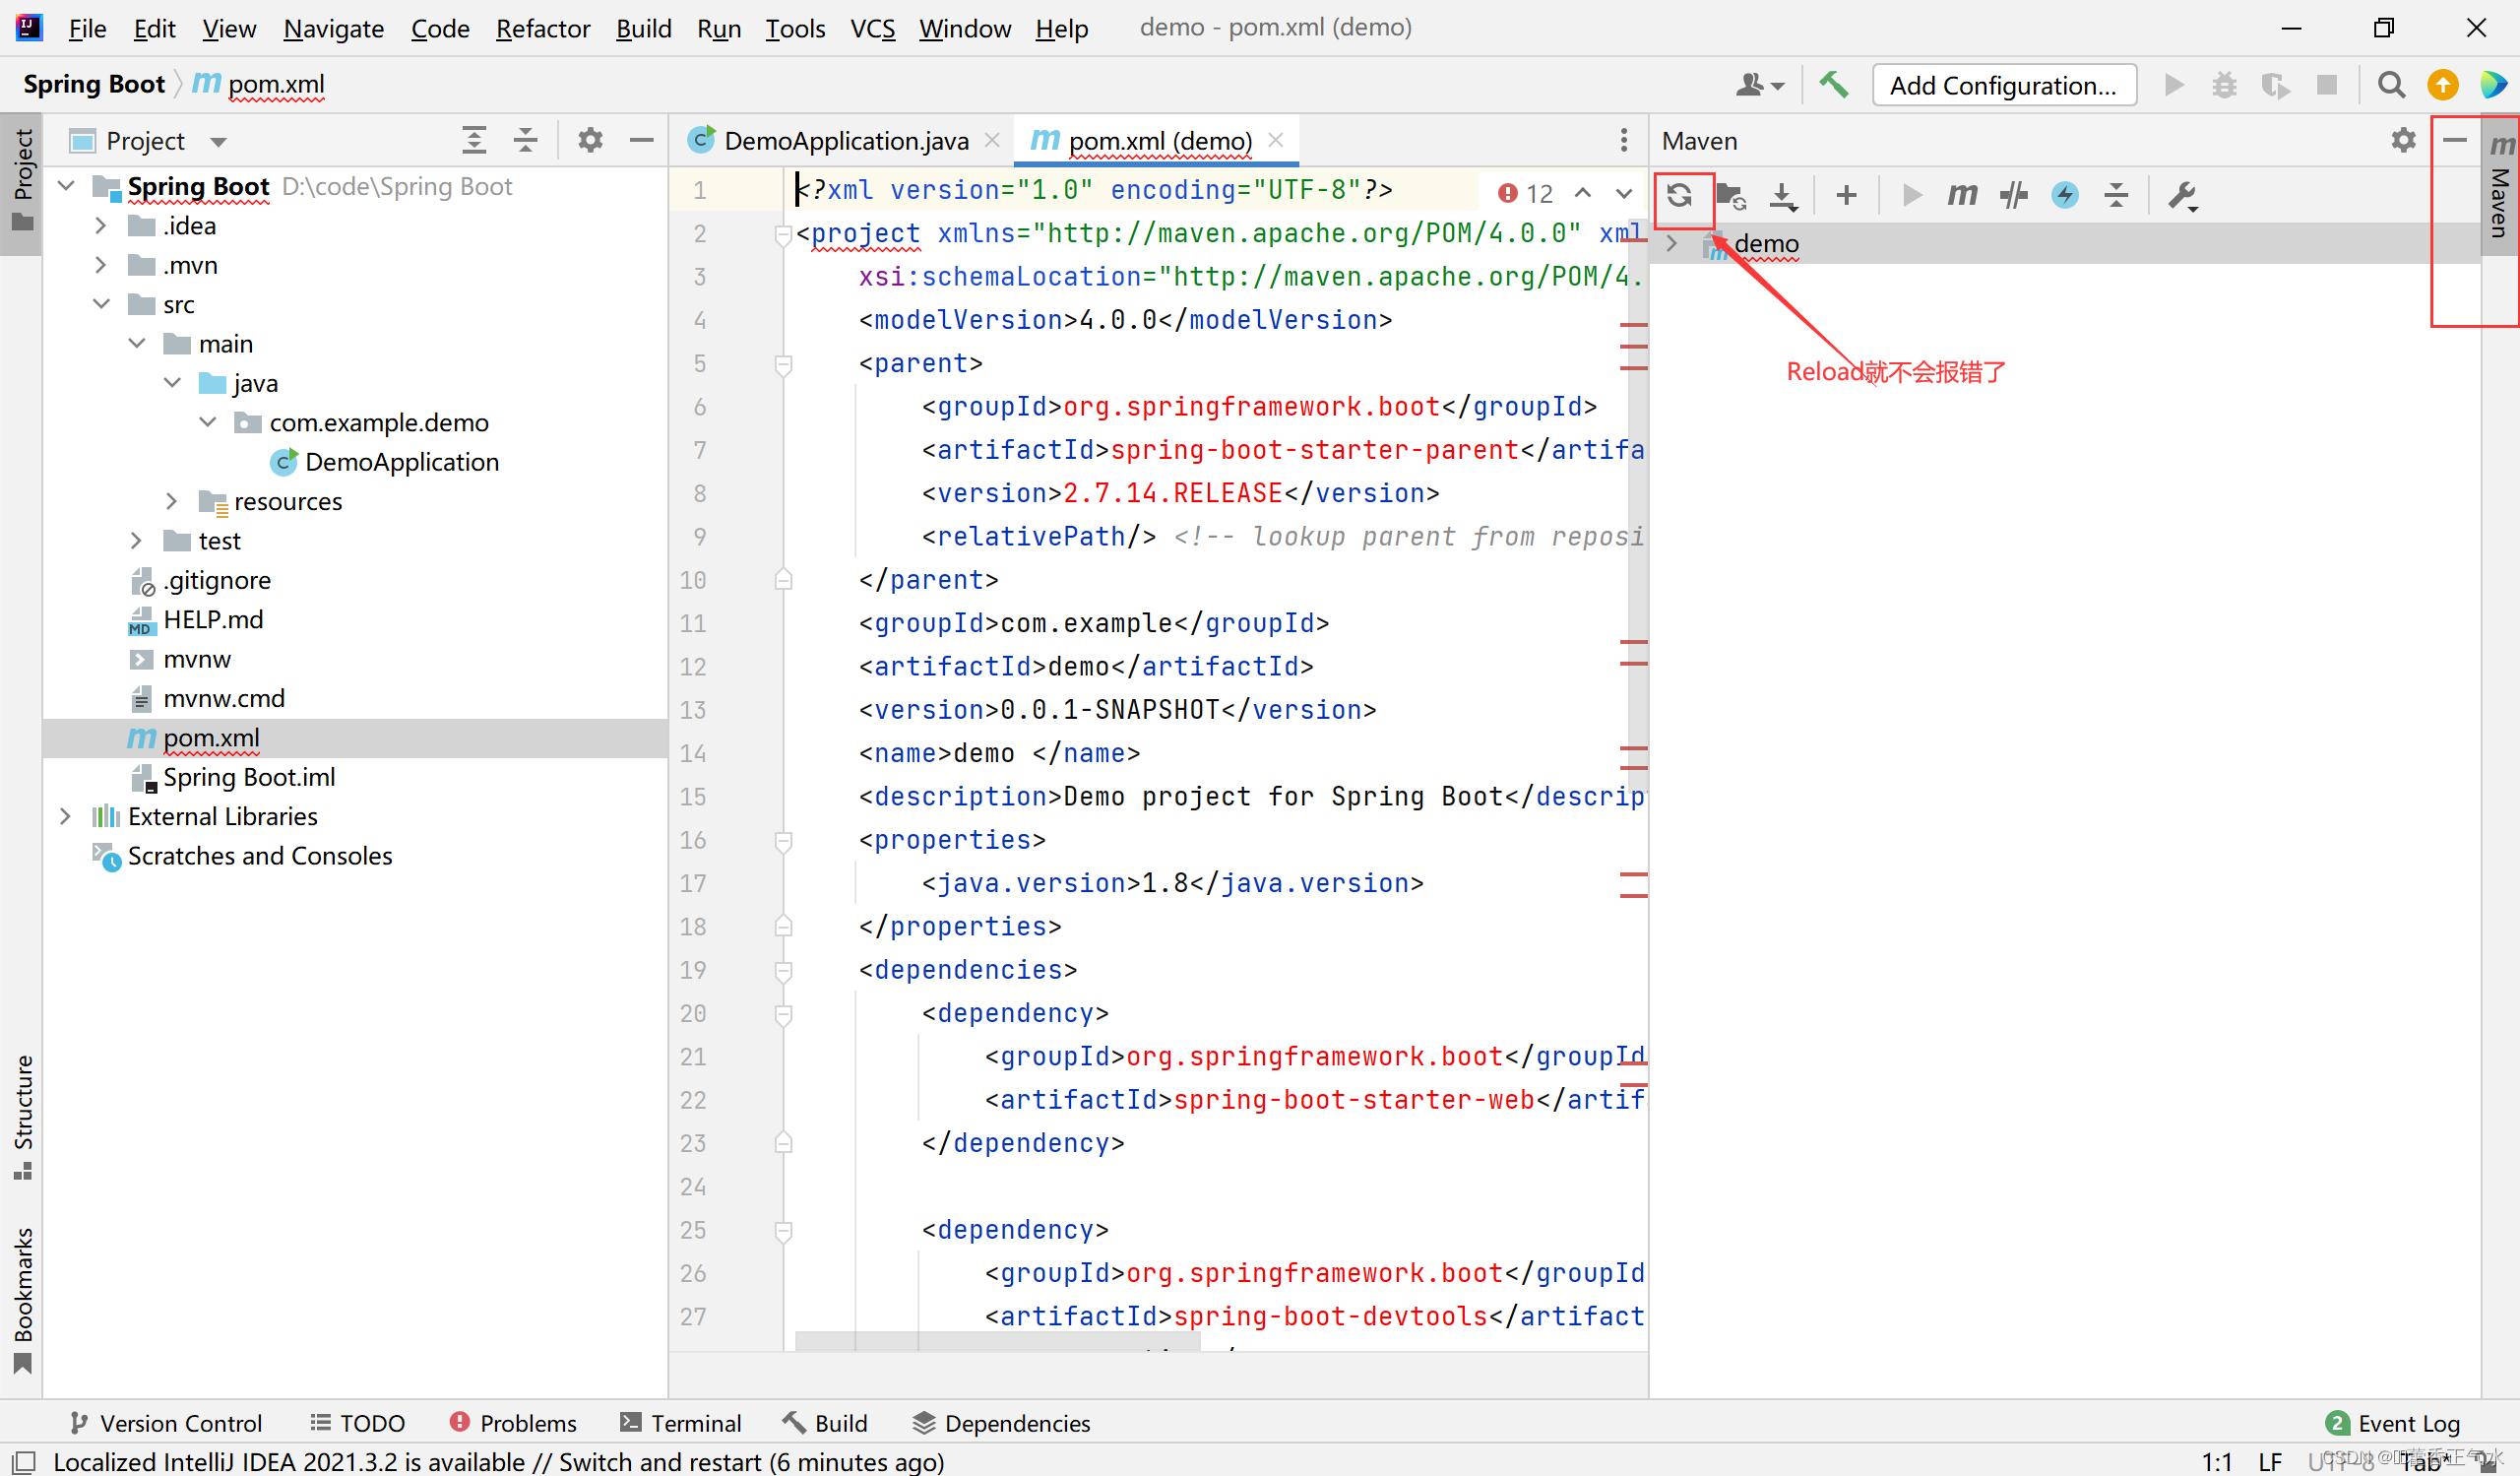2520x1476 pixels.
Task: Click the editor horizontal scrollbar
Action: point(1000,1340)
